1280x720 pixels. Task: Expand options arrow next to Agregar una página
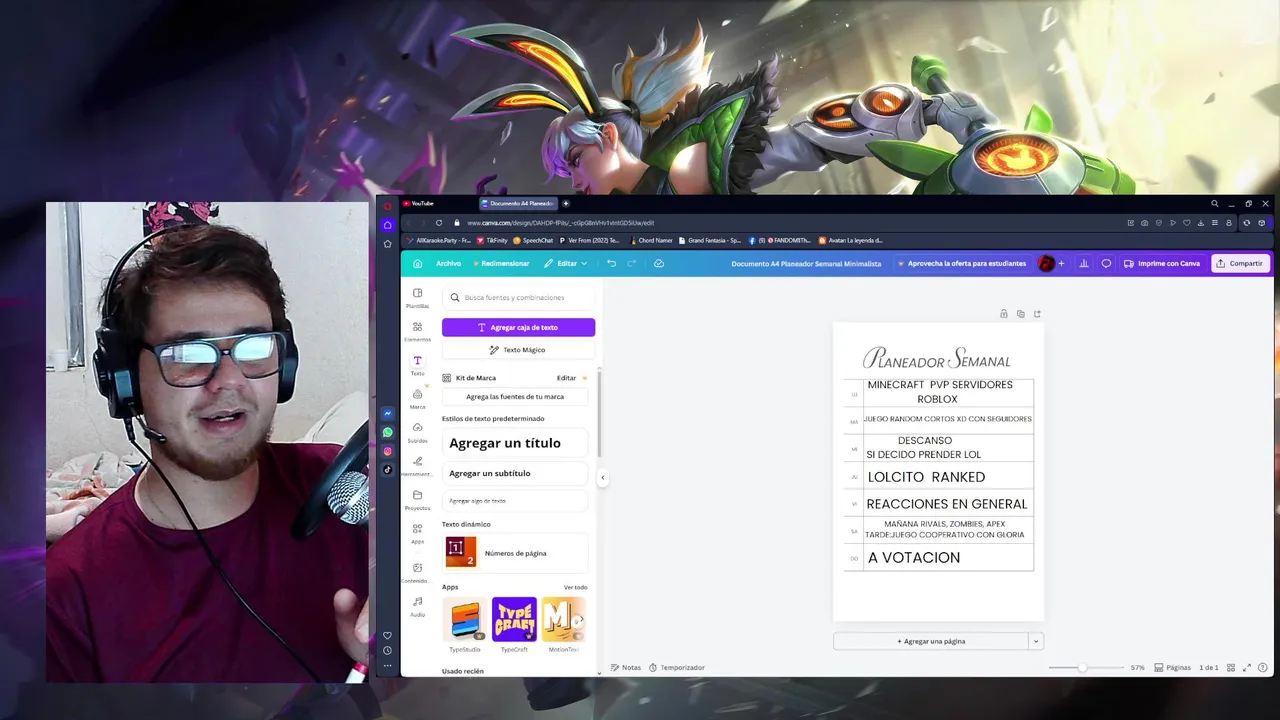(1036, 641)
